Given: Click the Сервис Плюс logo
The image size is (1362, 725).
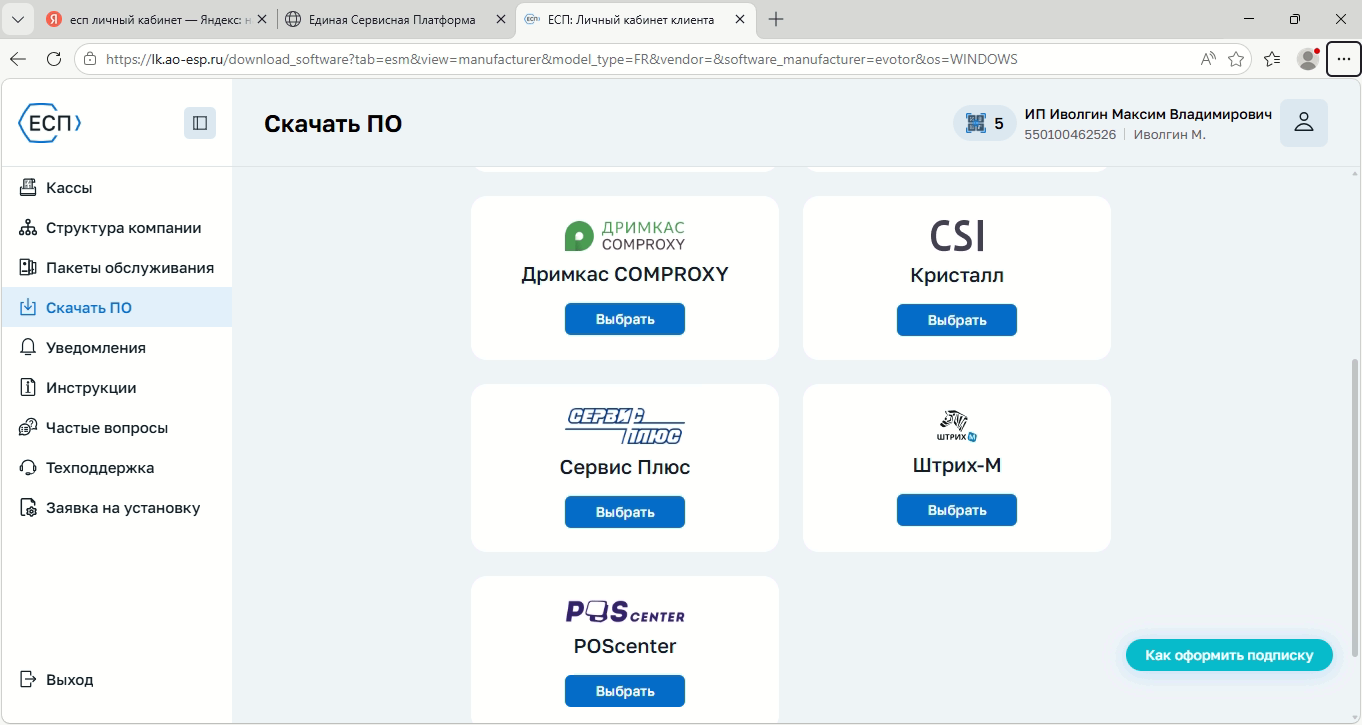Looking at the screenshot, I should point(625,426).
